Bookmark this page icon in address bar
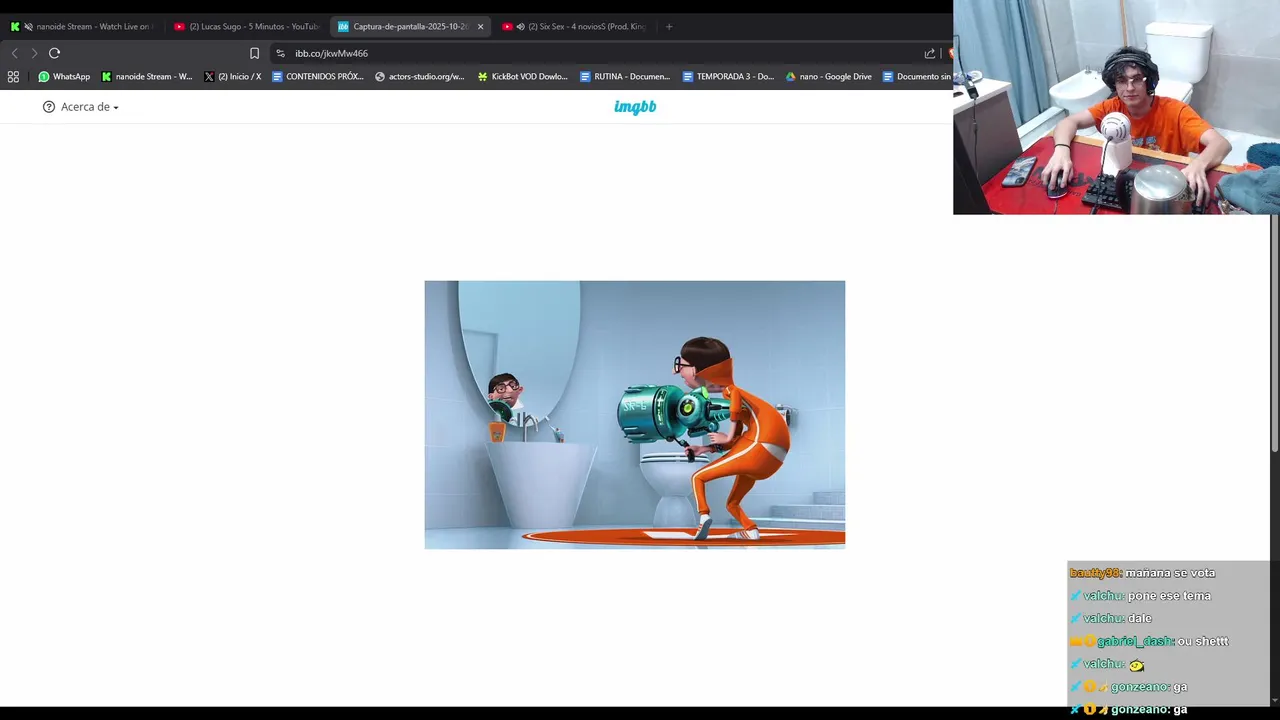Image resolution: width=1280 pixels, height=720 pixels. tap(254, 53)
